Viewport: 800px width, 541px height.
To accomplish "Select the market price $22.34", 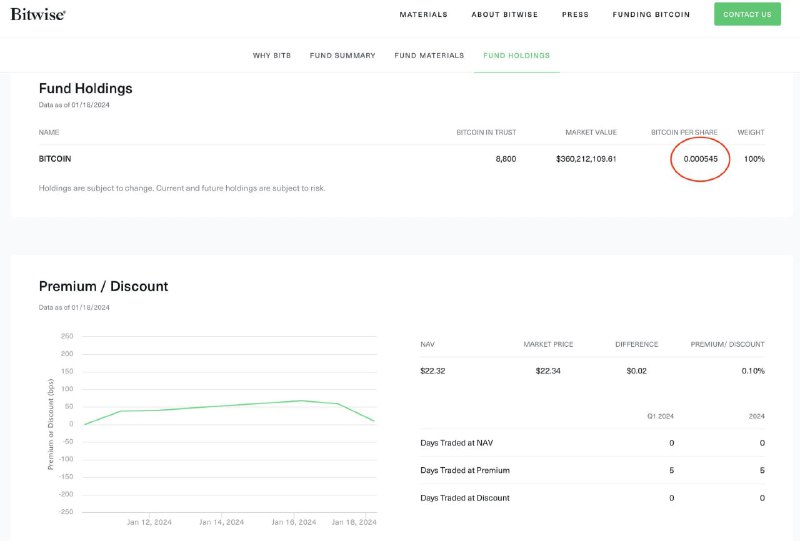I will [x=548, y=371].
